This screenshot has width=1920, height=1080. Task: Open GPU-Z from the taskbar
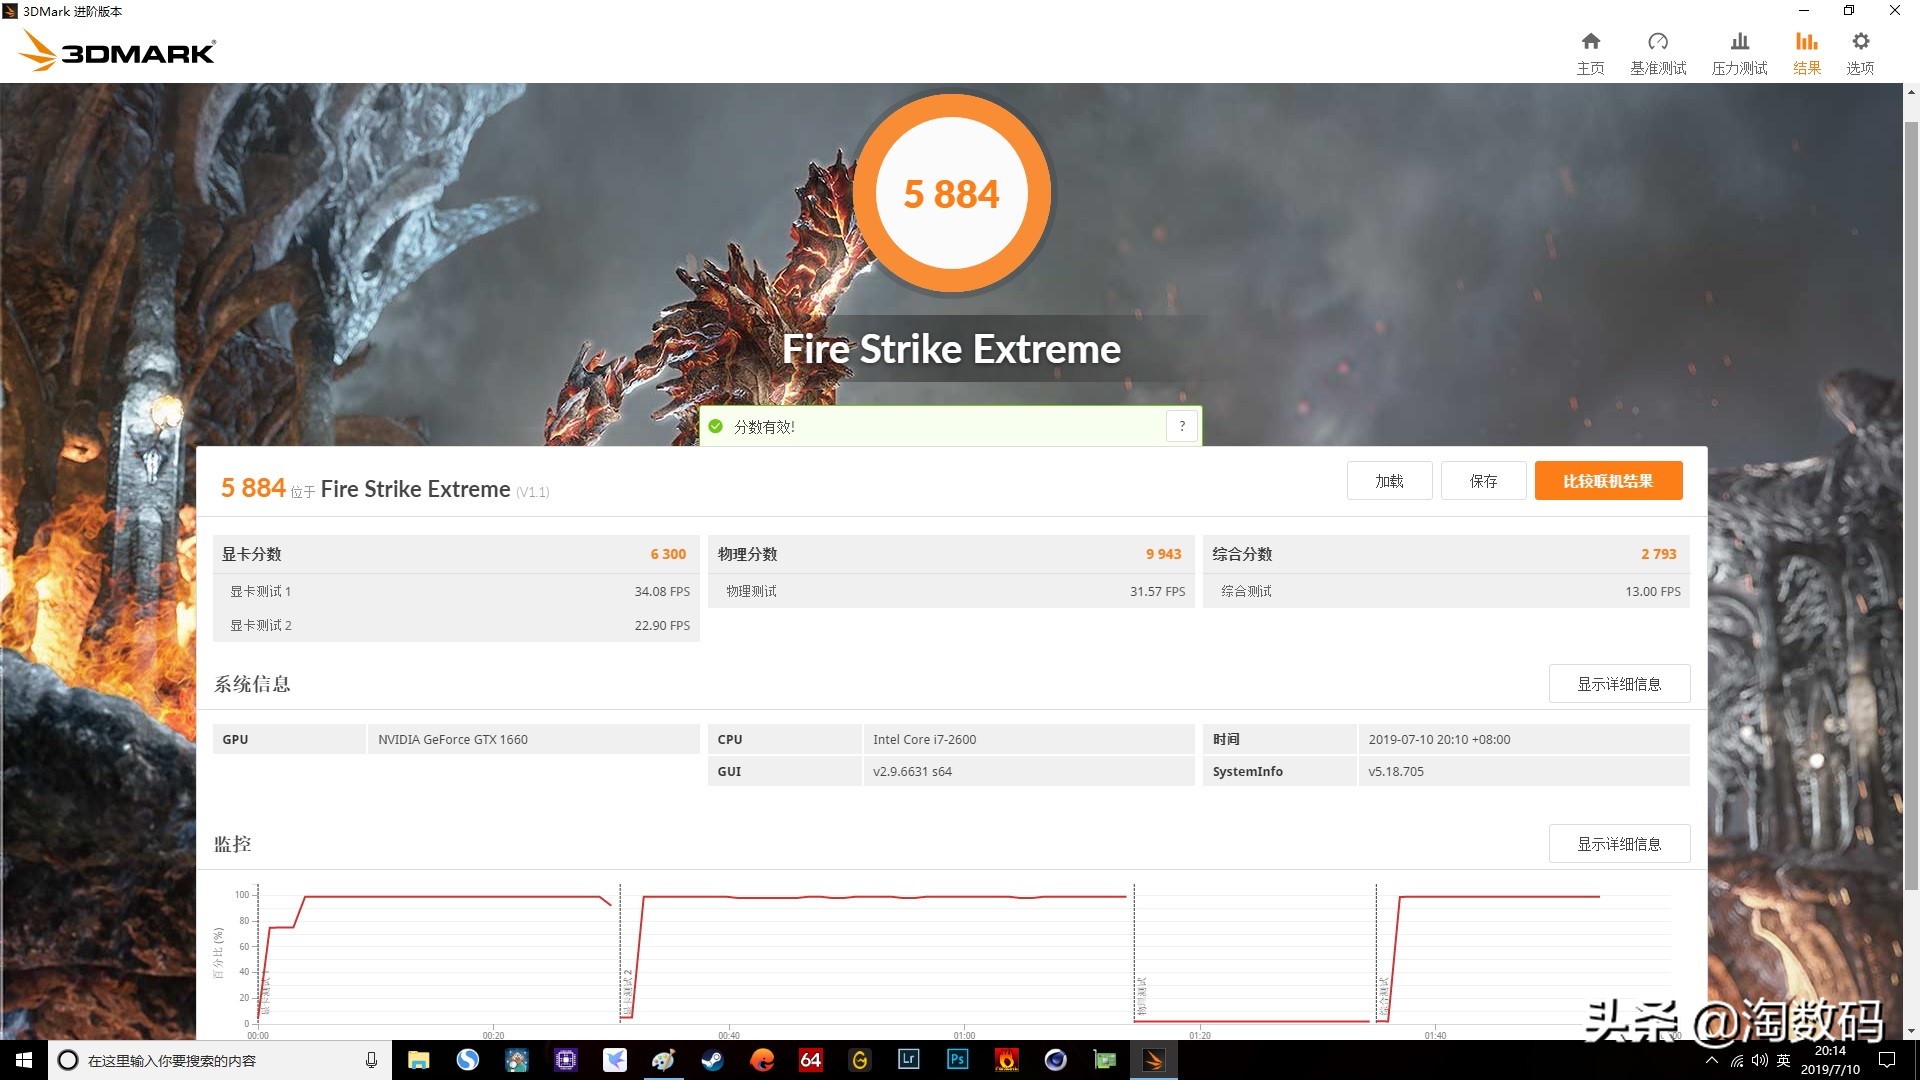click(1104, 1060)
